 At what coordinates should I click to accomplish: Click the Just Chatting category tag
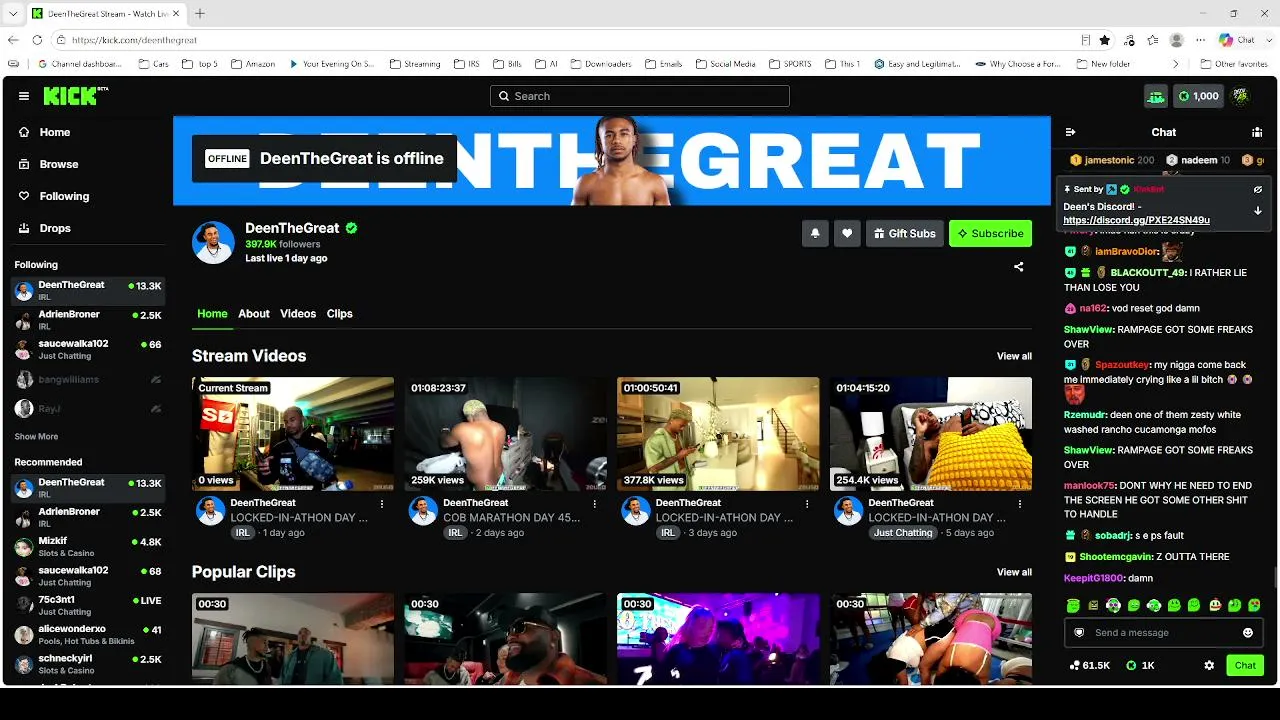click(x=903, y=533)
